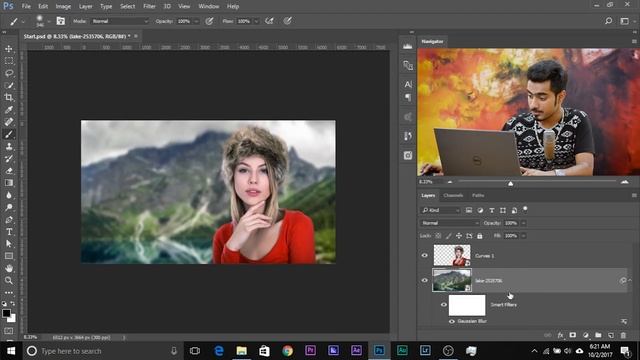Click the search icon in options bar

point(609,21)
